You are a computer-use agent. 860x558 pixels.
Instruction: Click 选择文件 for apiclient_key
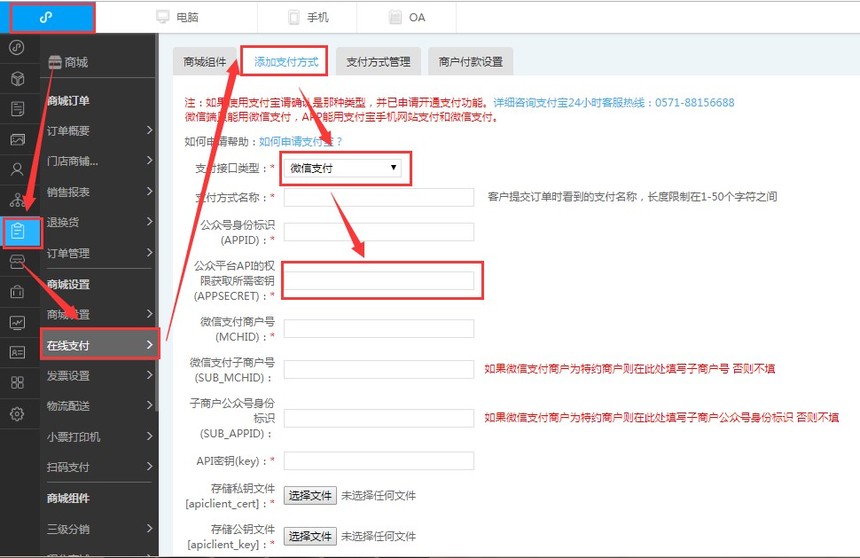click(x=310, y=536)
